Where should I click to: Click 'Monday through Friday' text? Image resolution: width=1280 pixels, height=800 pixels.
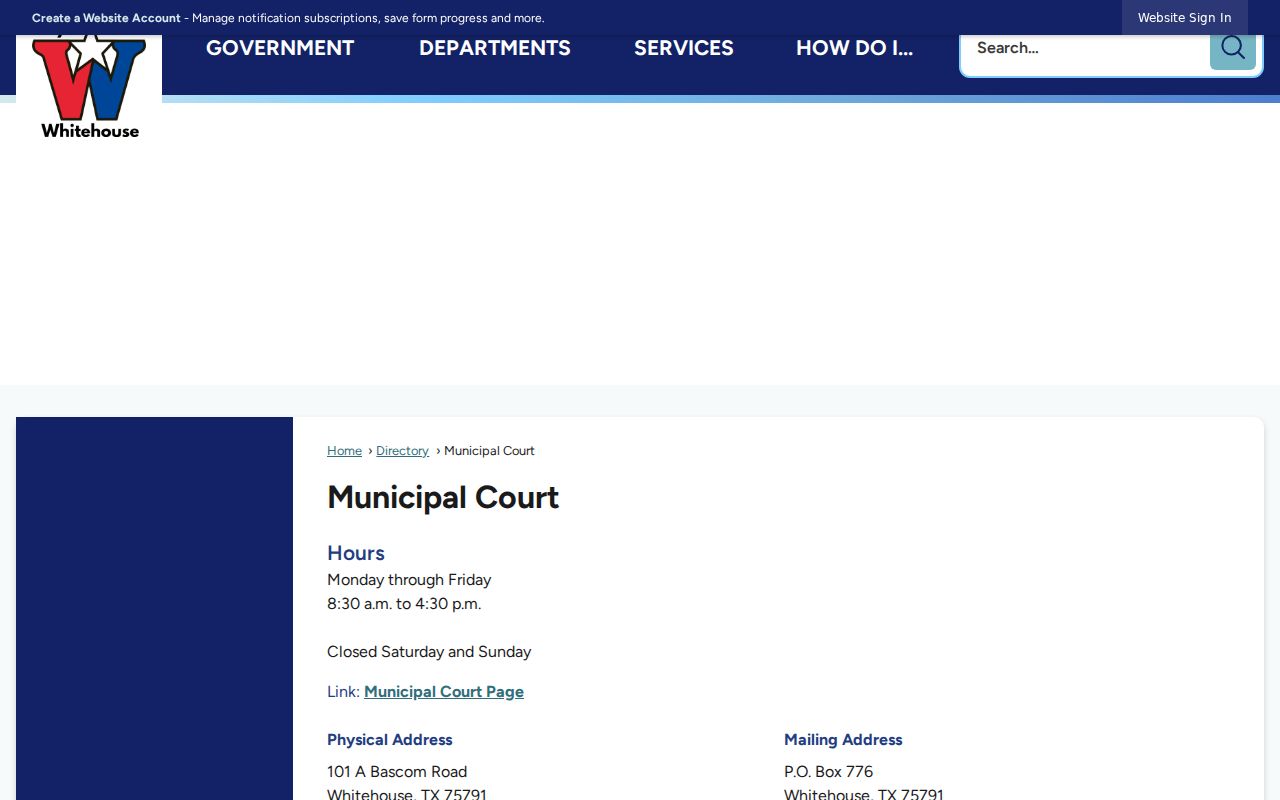409,580
